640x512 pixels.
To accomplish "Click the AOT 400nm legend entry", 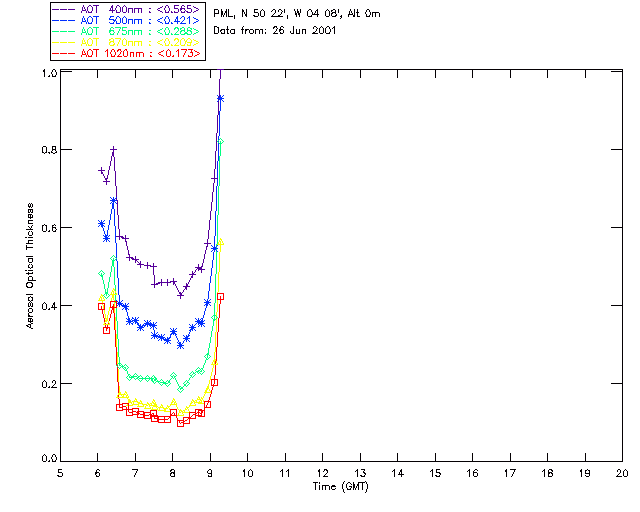I will [127, 9].
